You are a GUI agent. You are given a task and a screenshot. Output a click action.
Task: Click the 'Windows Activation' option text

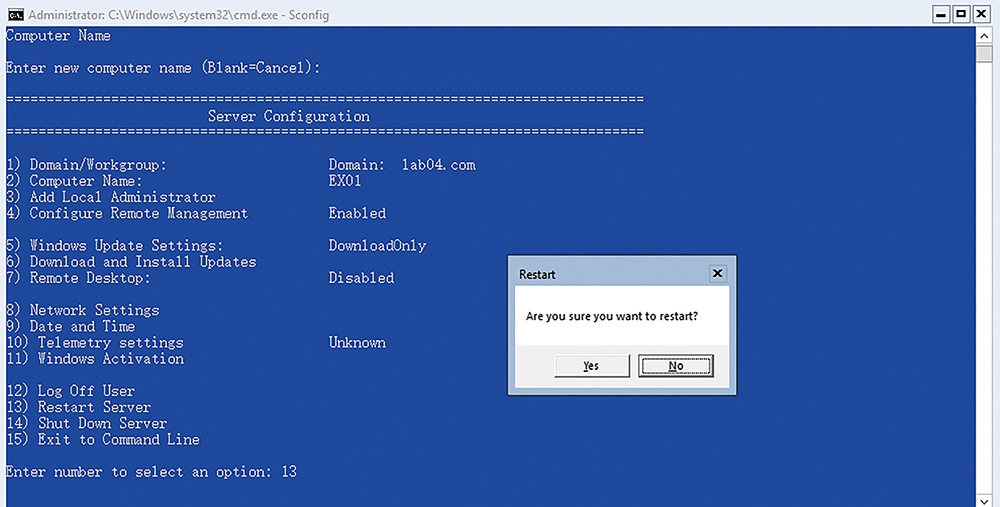pyautogui.click(x=111, y=358)
